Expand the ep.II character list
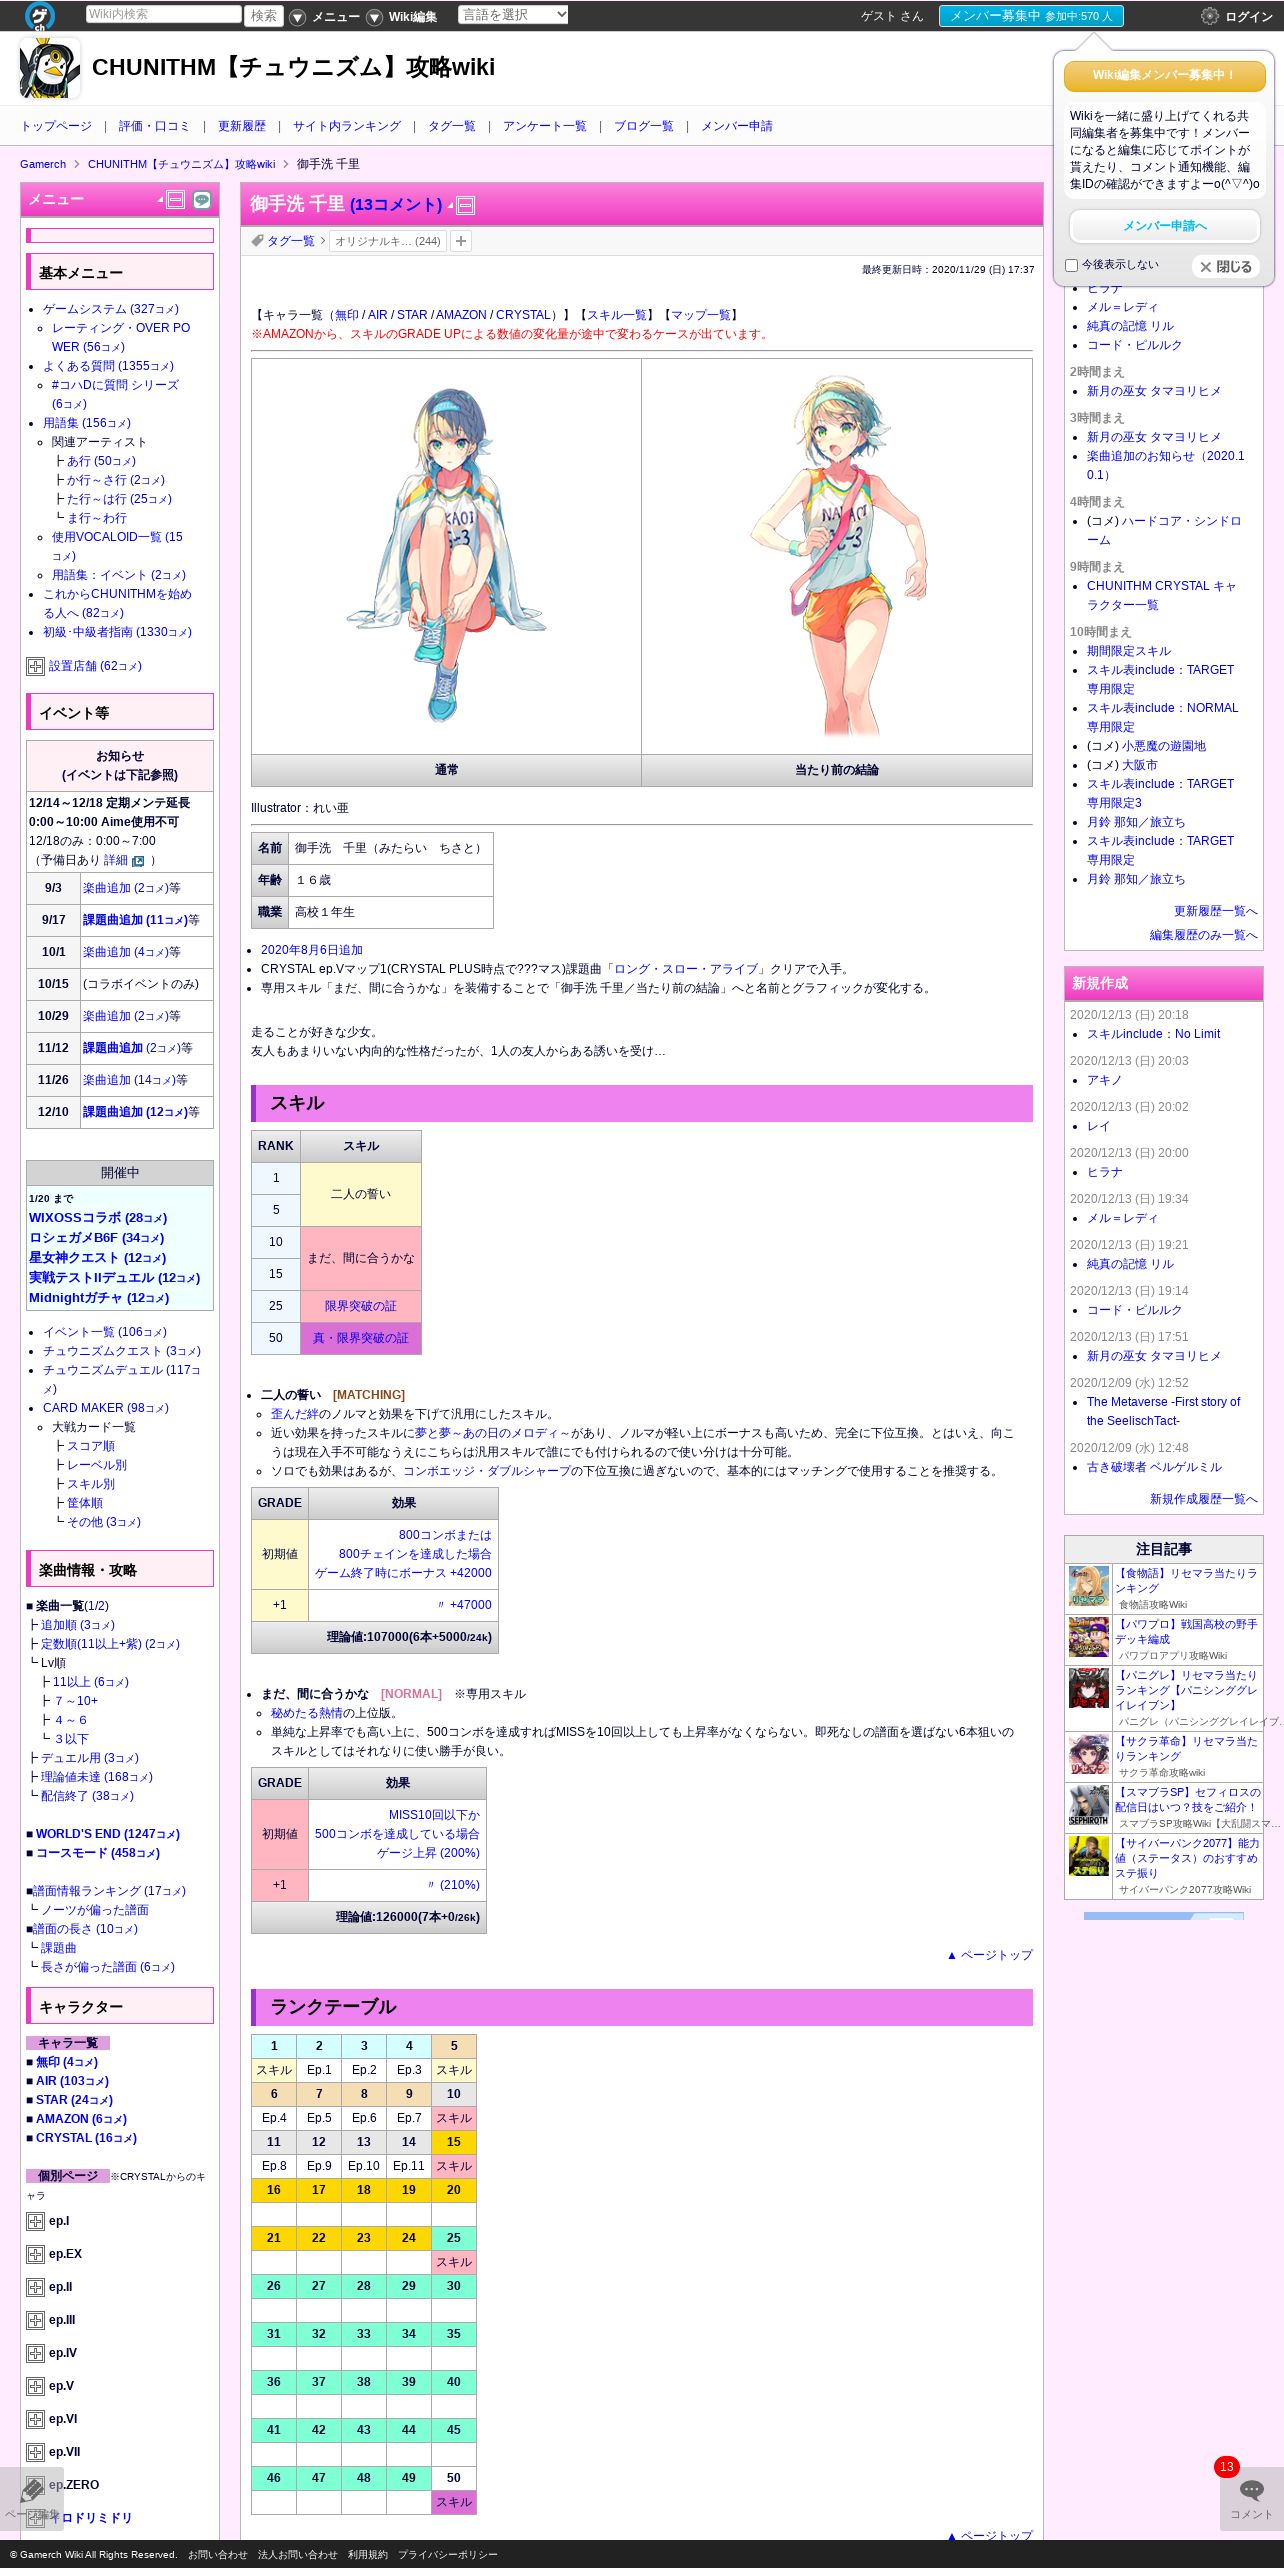This screenshot has width=1284, height=2568. [35, 2287]
